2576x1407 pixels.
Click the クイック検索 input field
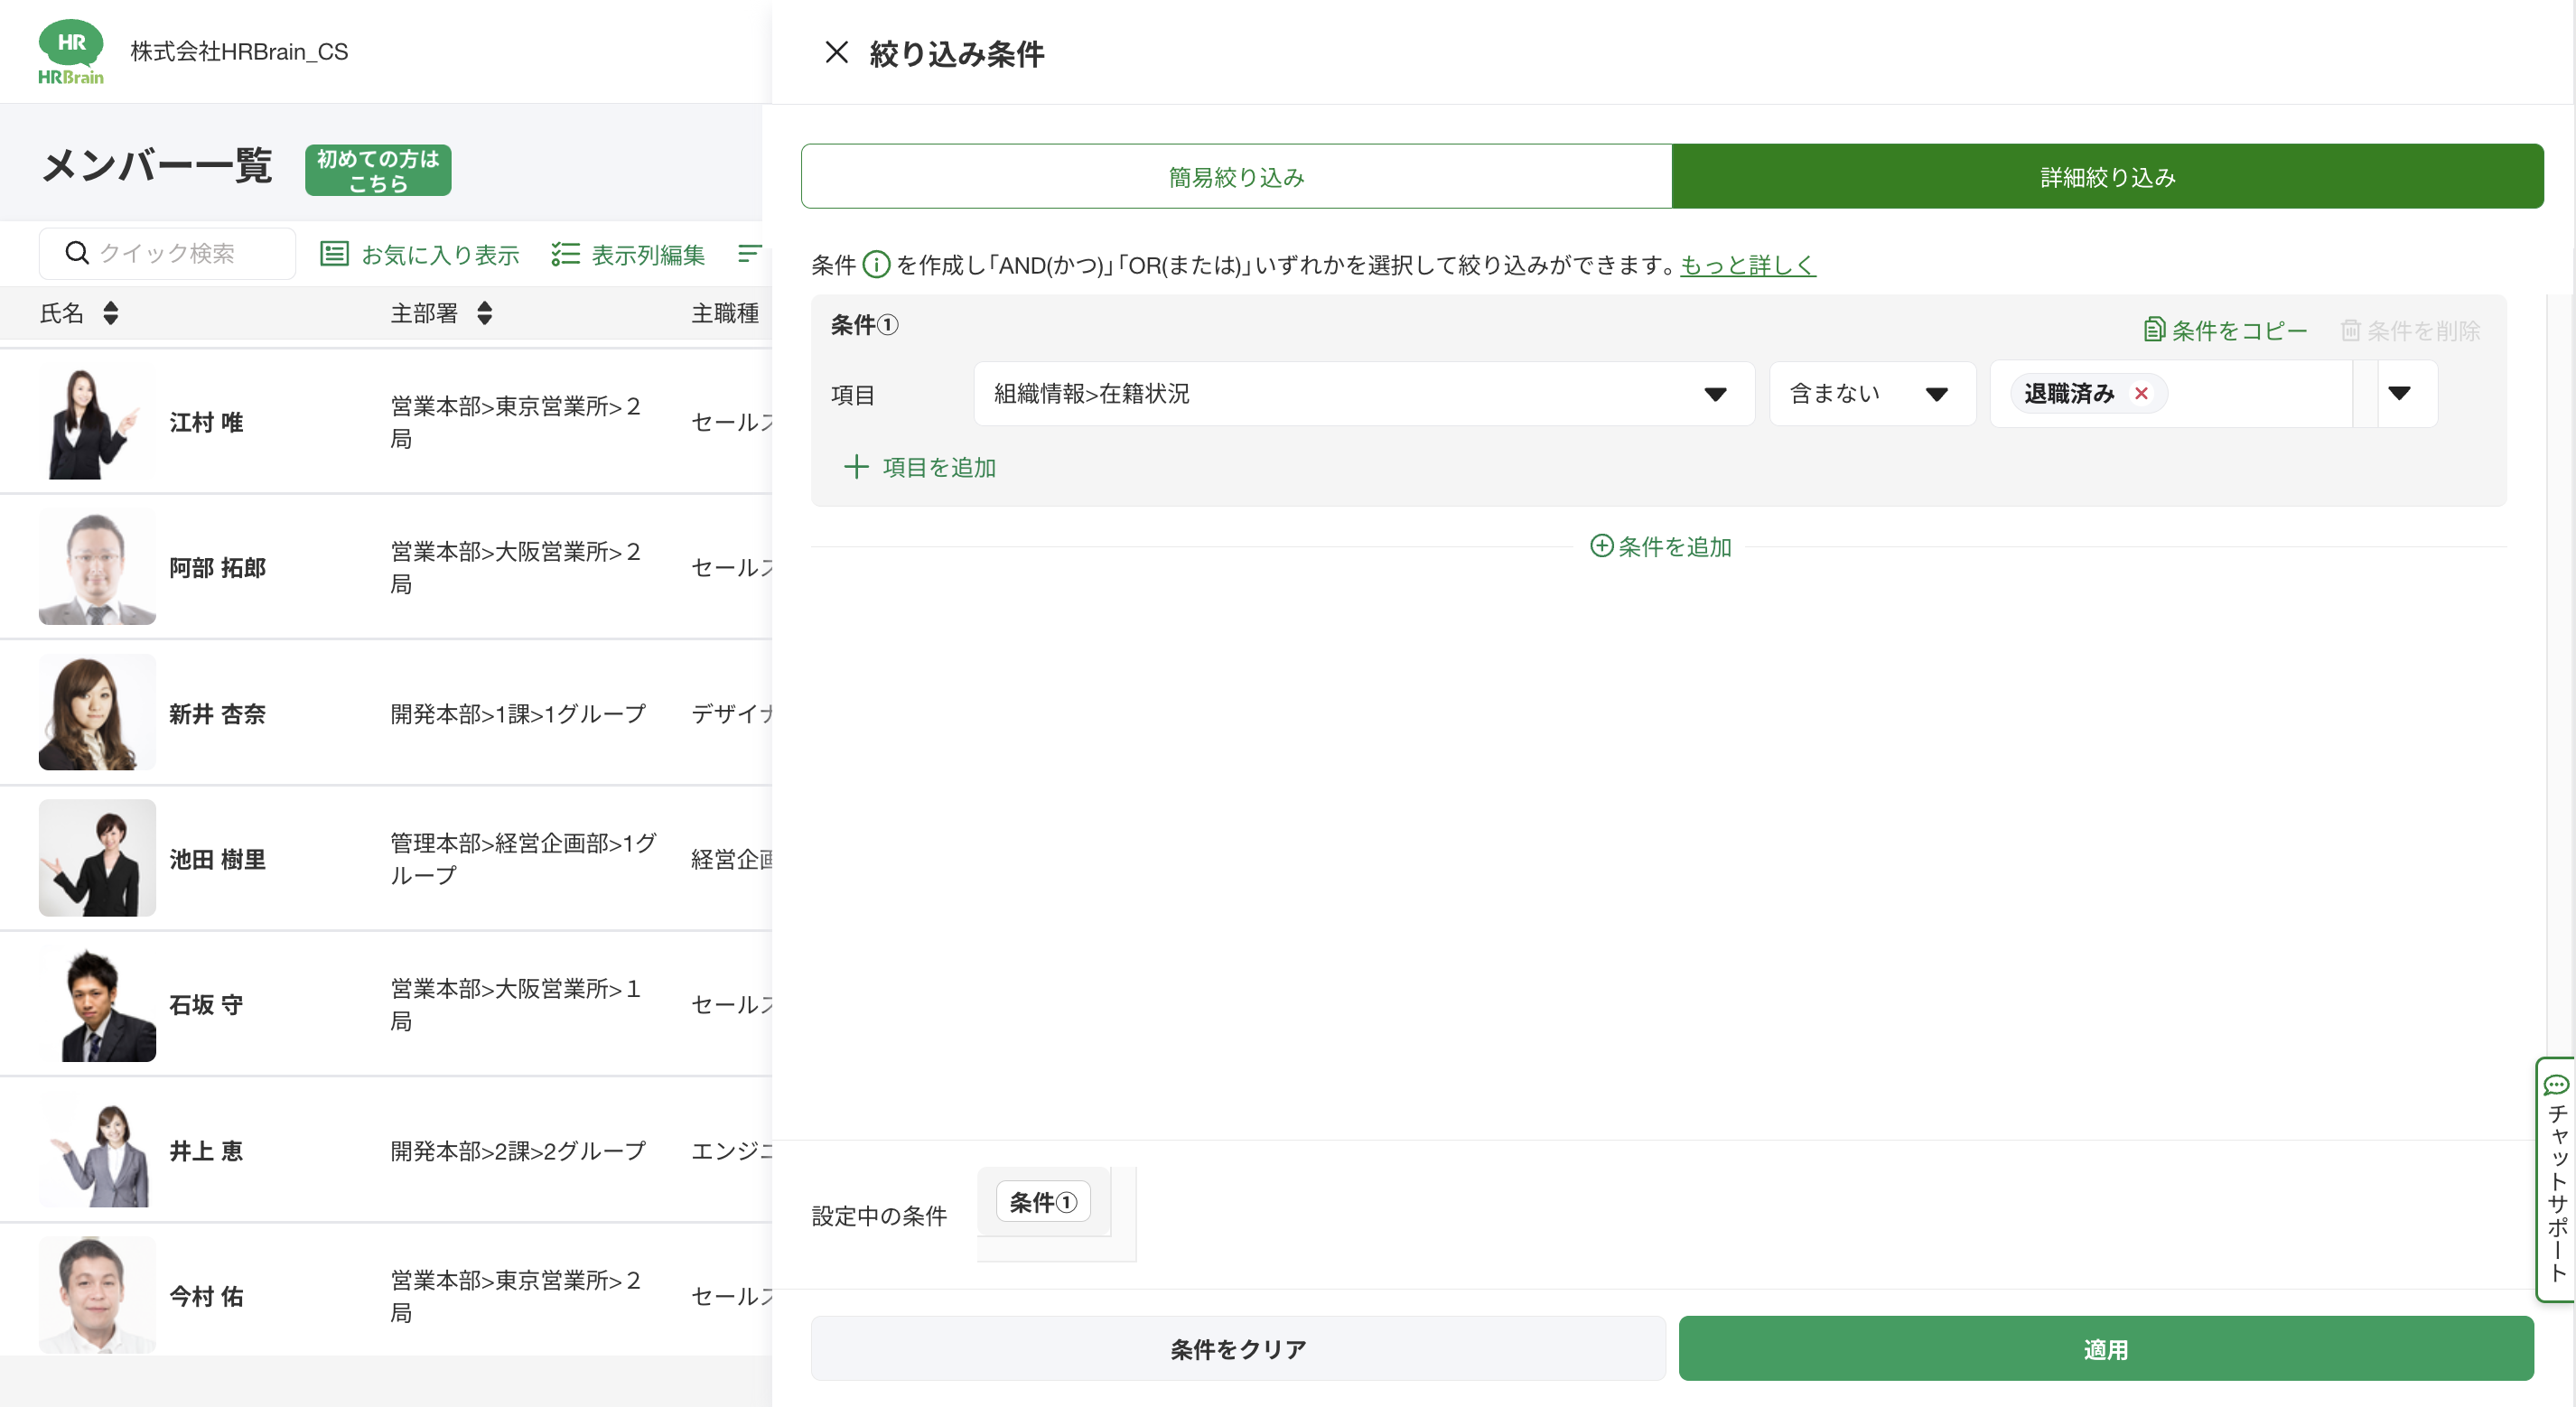167,254
